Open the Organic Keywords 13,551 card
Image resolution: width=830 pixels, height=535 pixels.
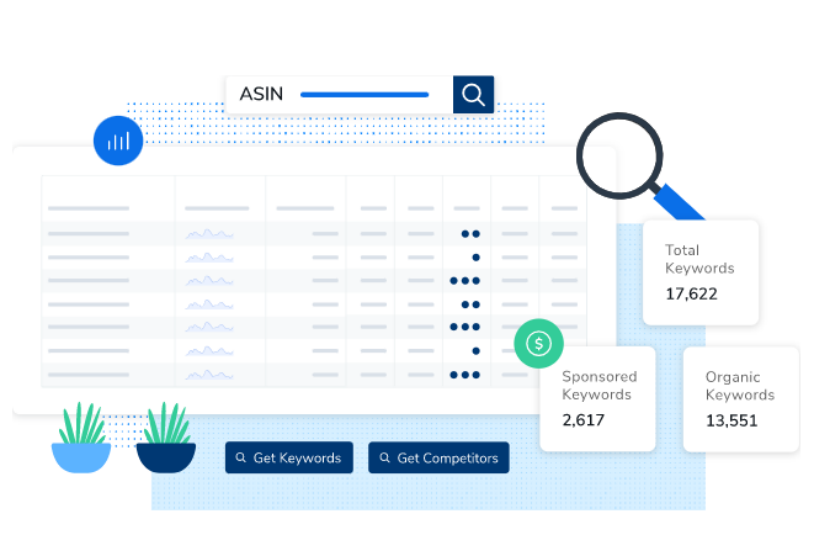tap(740, 398)
